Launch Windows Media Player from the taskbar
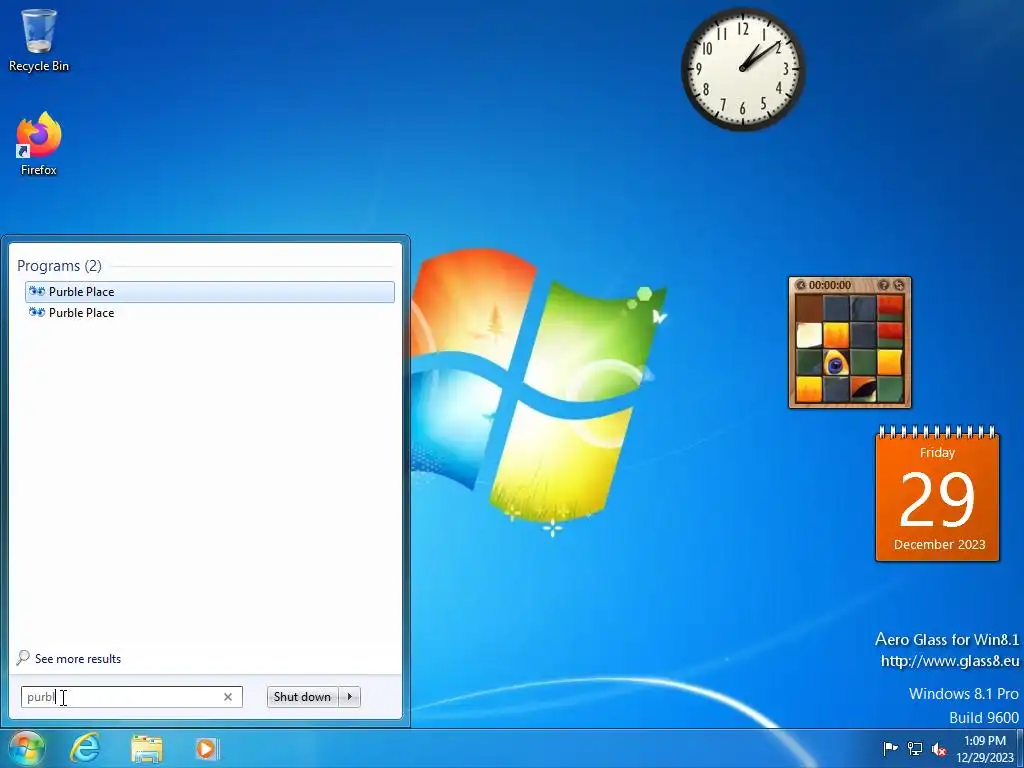The image size is (1024, 768). click(206, 748)
